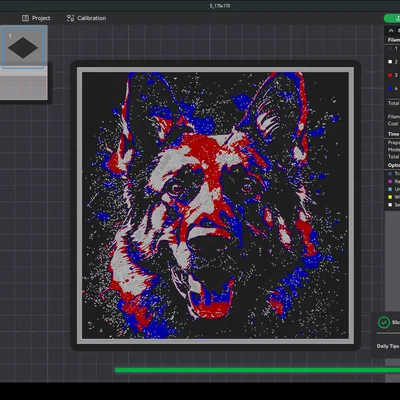400x400 pixels.
Task: Click the green export button at top right
Action: [392, 18]
